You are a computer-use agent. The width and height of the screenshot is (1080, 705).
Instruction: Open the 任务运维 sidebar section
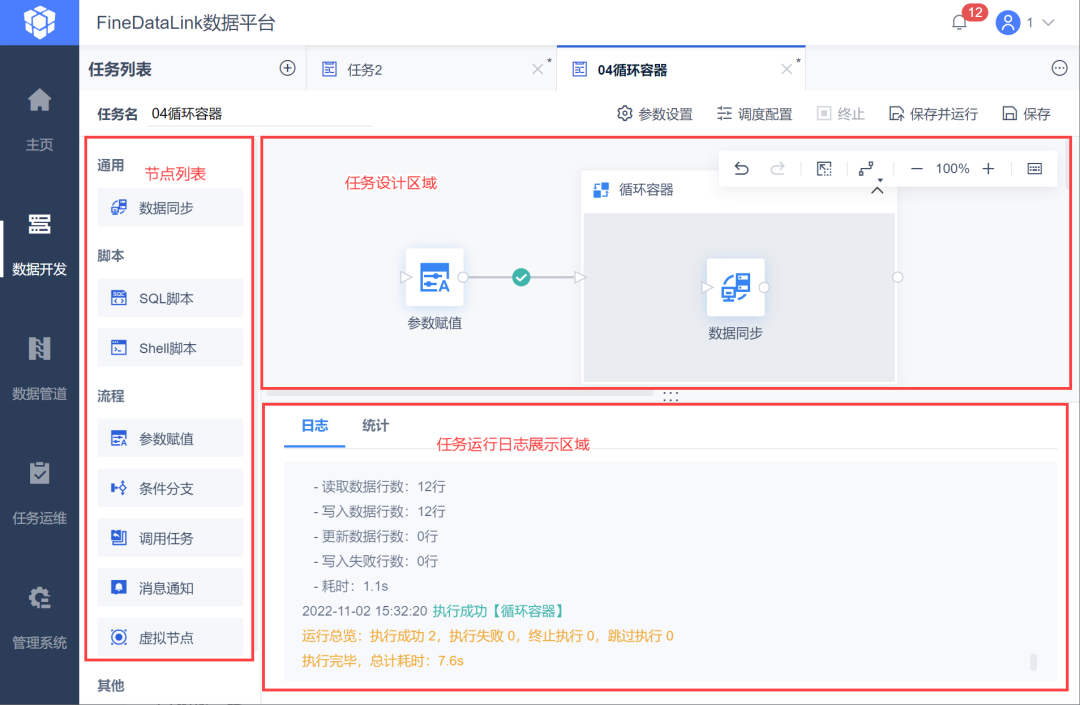point(39,493)
